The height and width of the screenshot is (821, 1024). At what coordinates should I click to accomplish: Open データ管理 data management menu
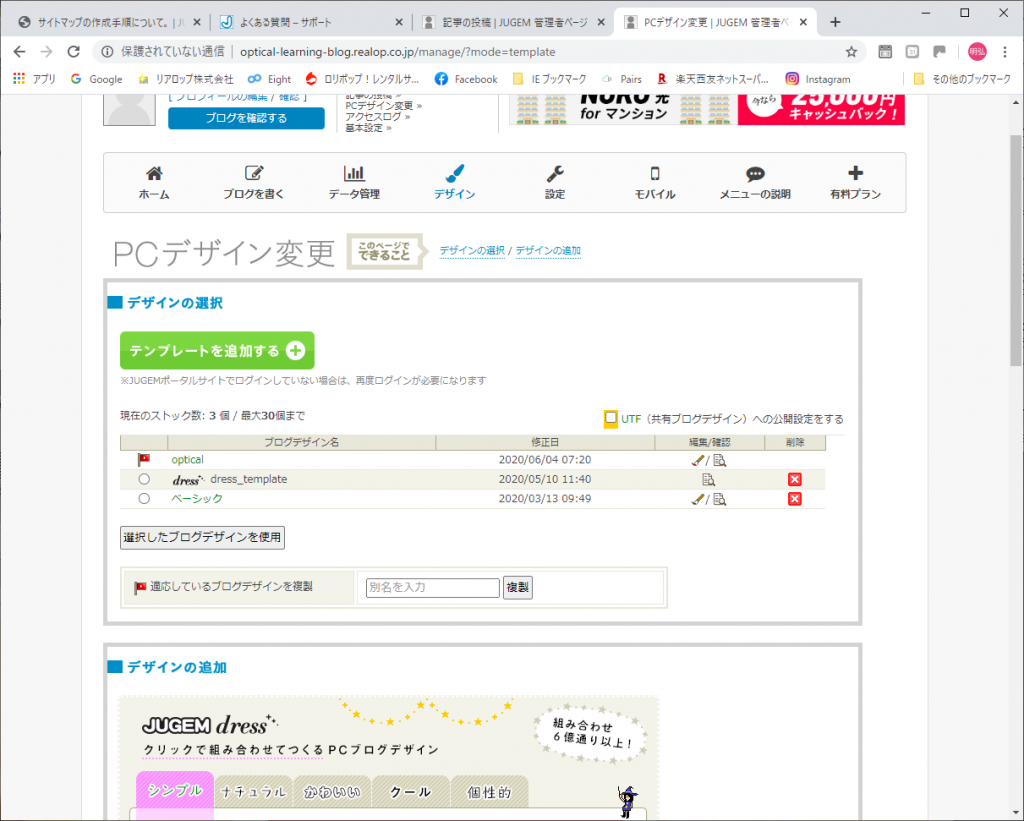pos(354,182)
